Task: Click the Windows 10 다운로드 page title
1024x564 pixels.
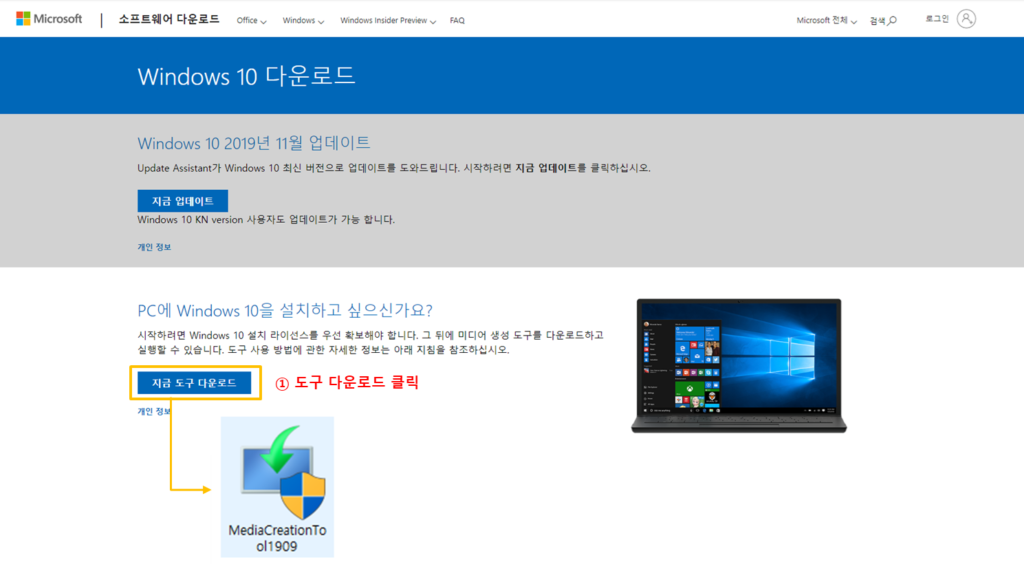Action: click(246, 76)
